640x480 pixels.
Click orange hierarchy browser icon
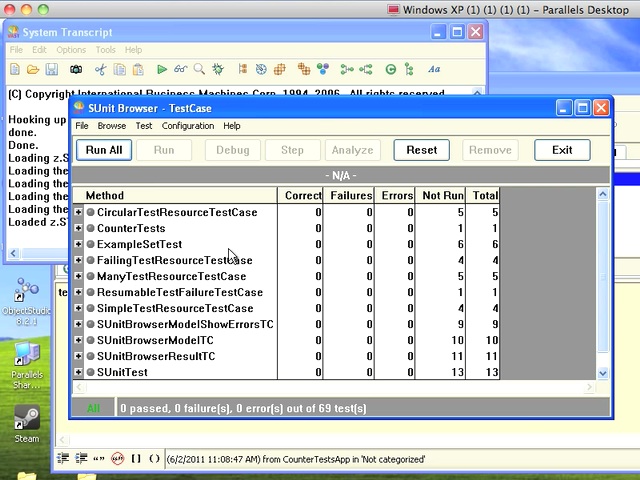[242, 69]
